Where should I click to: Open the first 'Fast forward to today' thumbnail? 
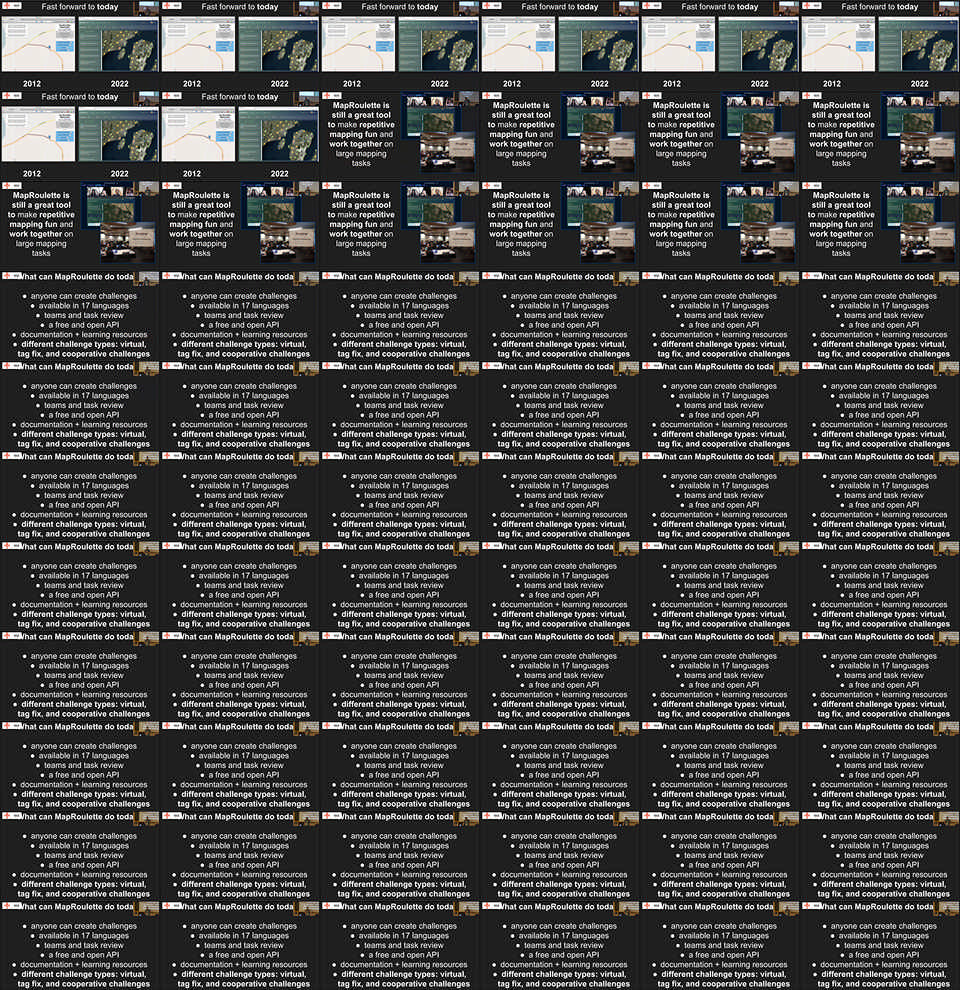(x=80, y=45)
